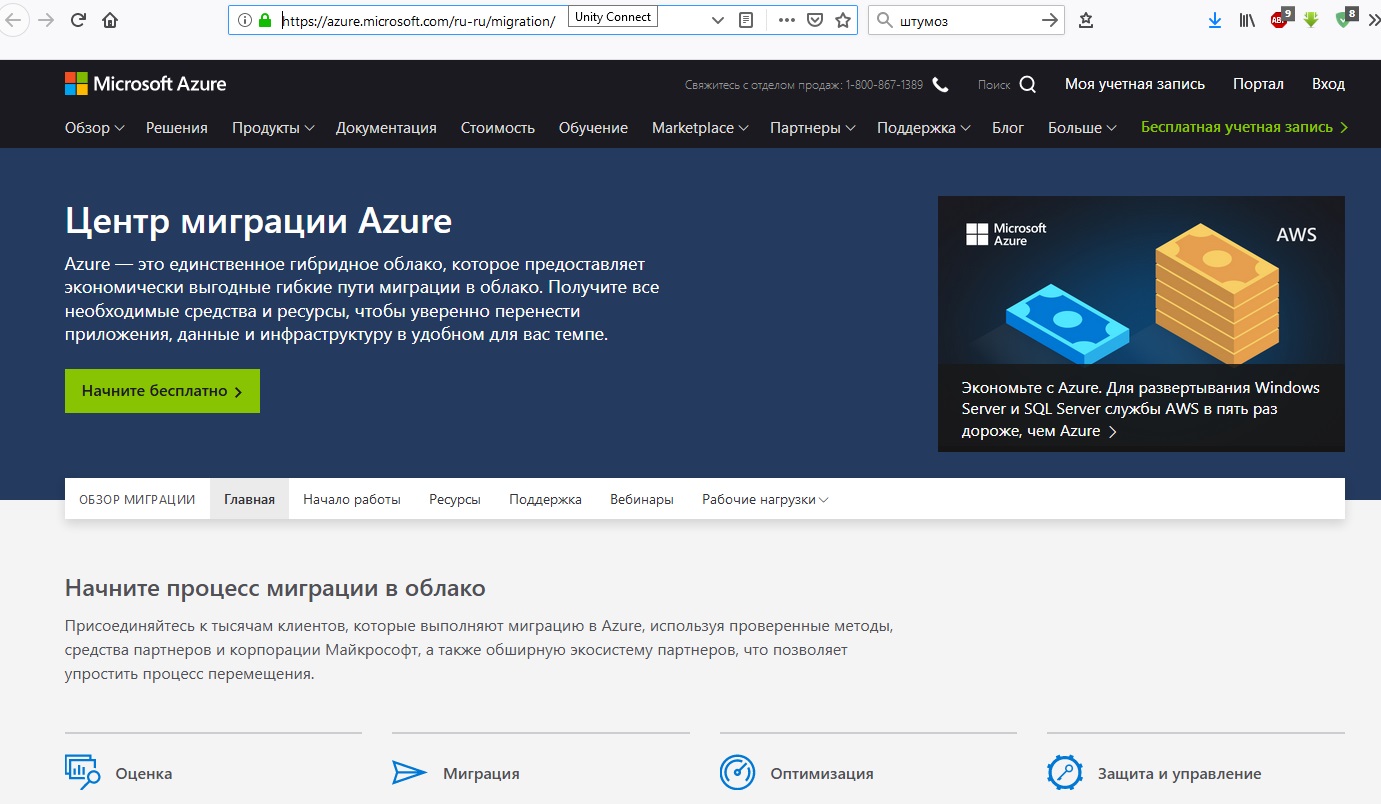Click the Вход sign-in link
Screen dimensions: 1381x804
tap(1328, 84)
